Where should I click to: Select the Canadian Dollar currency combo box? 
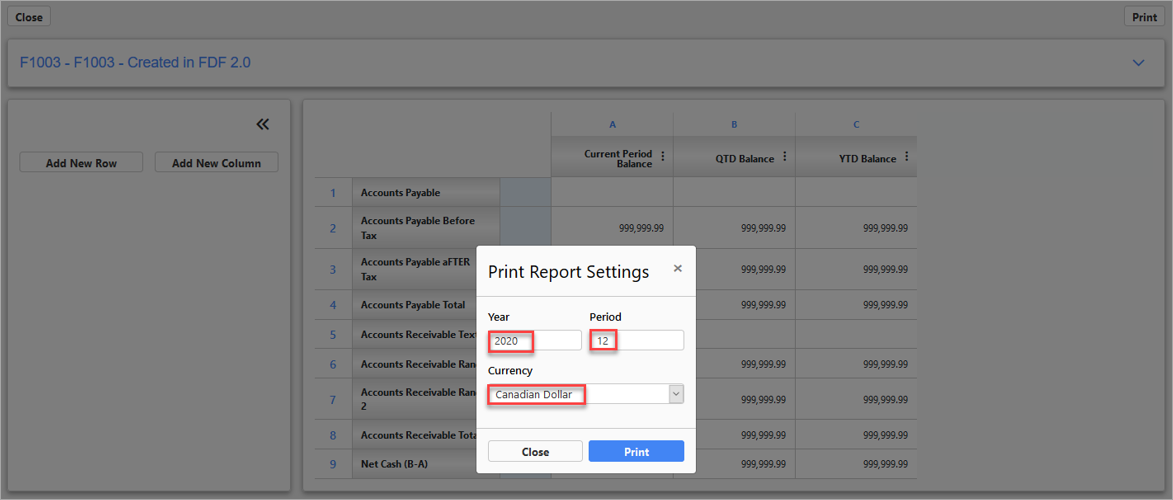(x=577, y=394)
